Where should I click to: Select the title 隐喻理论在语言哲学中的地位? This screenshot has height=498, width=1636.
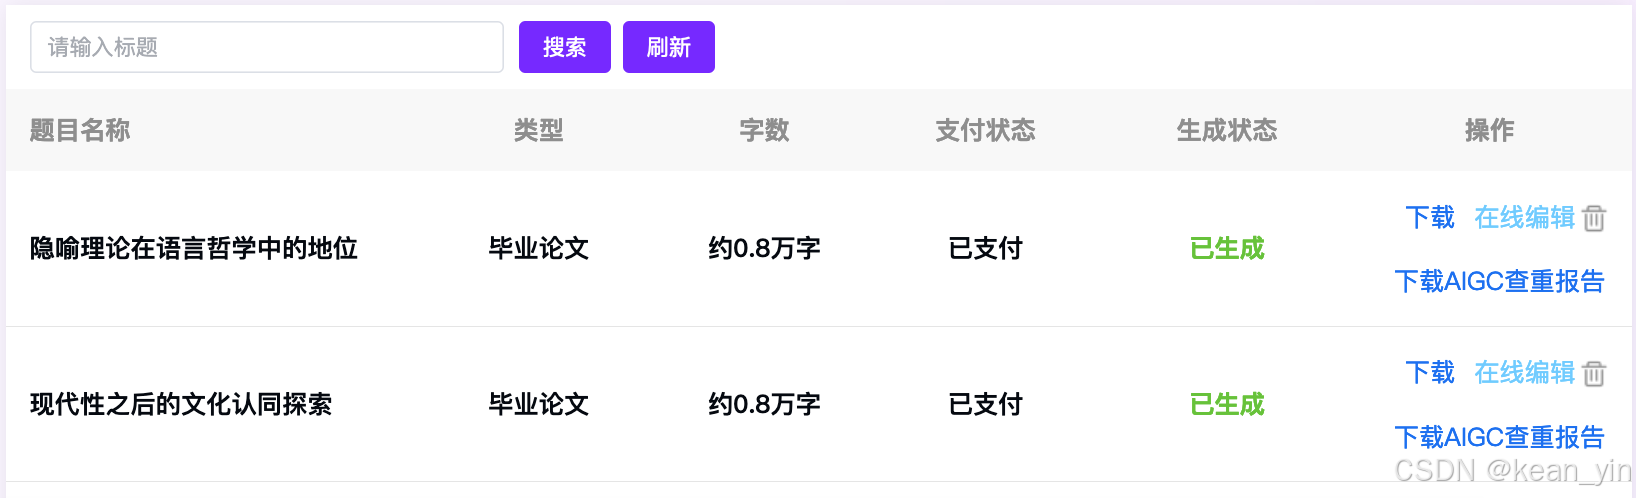click(194, 248)
